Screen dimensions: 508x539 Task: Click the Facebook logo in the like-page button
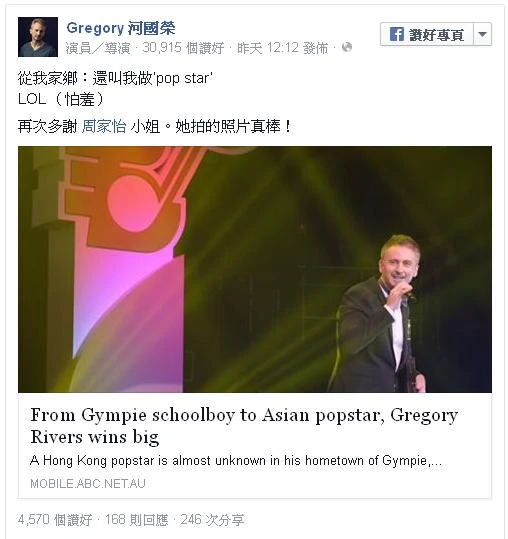coord(397,34)
